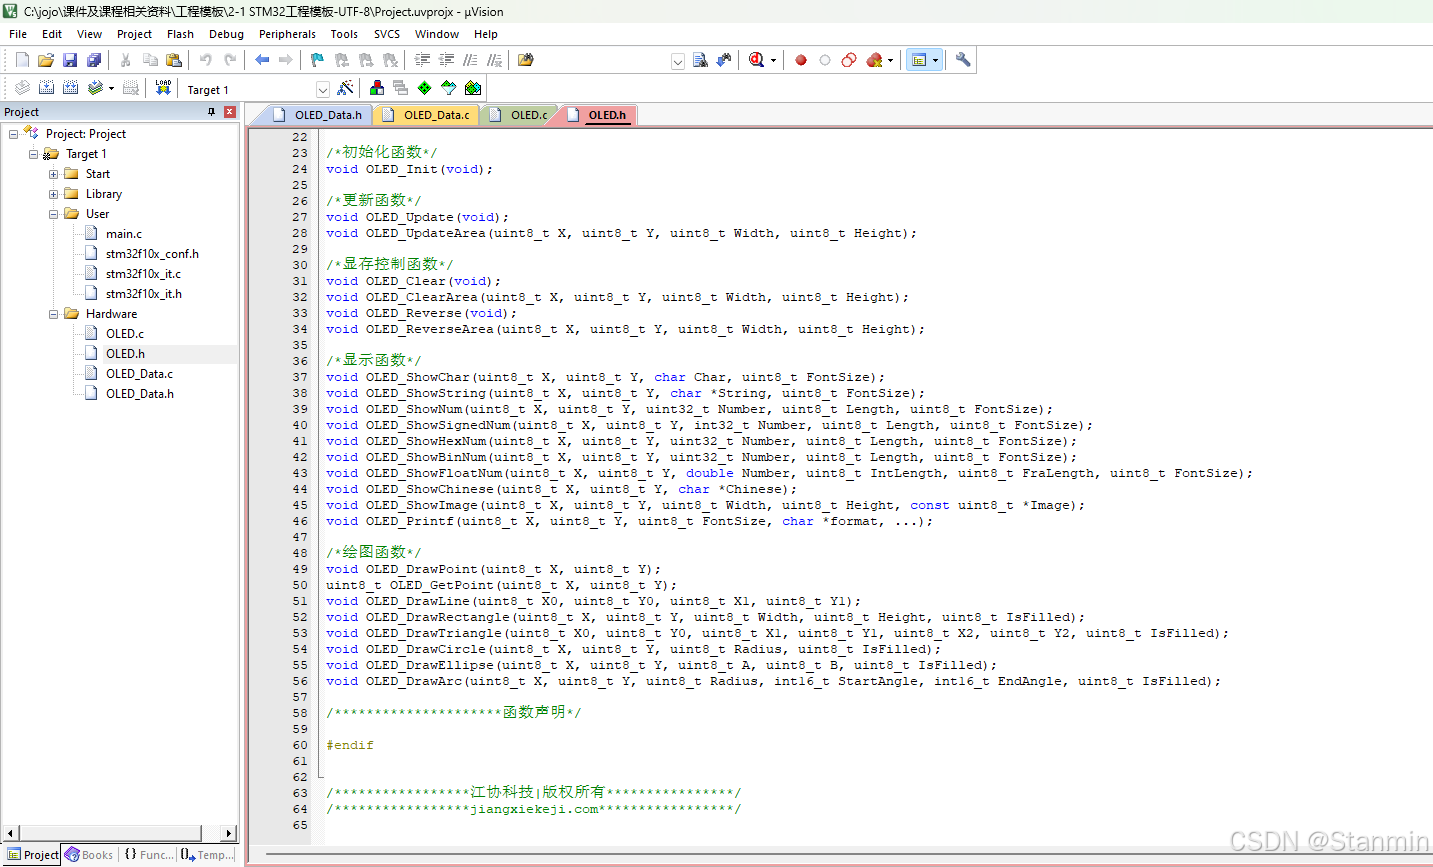Select stm32f10x_it.c in the project tree
1433x867 pixels.
pos(143,274)
